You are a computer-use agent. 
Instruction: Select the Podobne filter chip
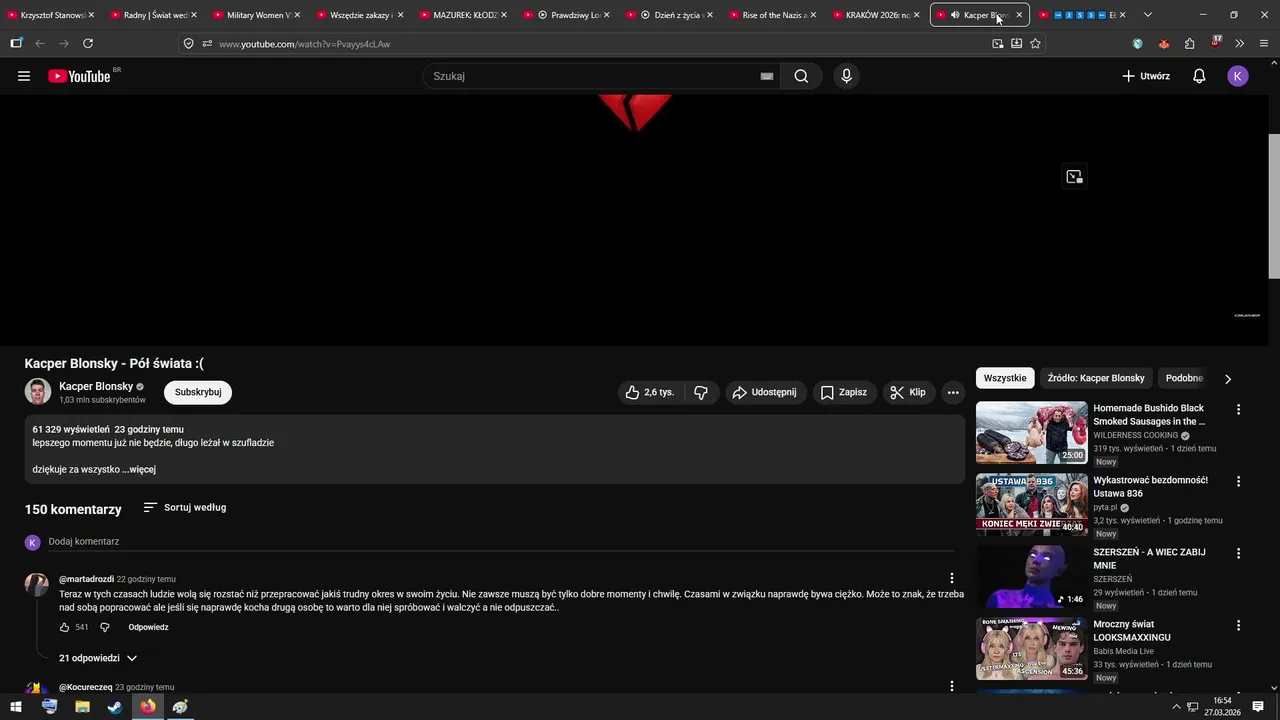click(x=1185, y=378)
